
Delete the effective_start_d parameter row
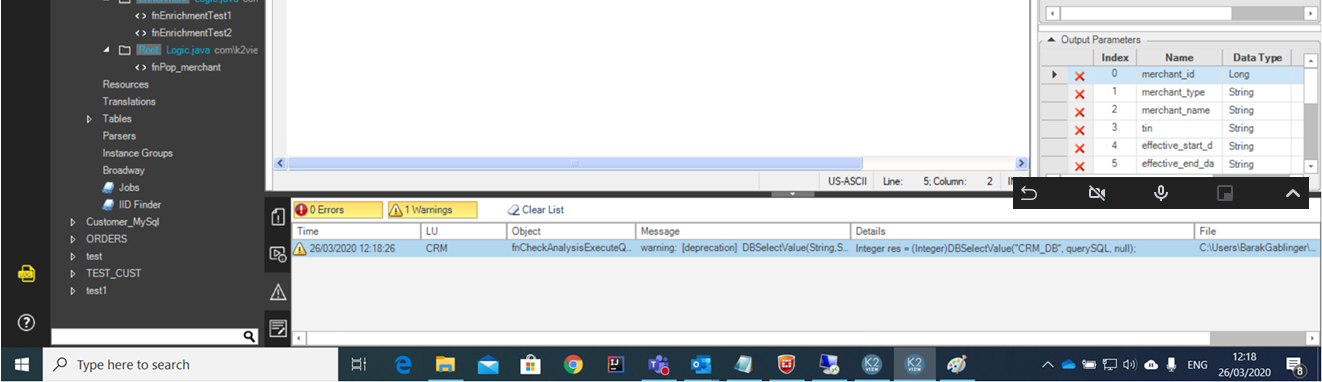[1080, 148]
